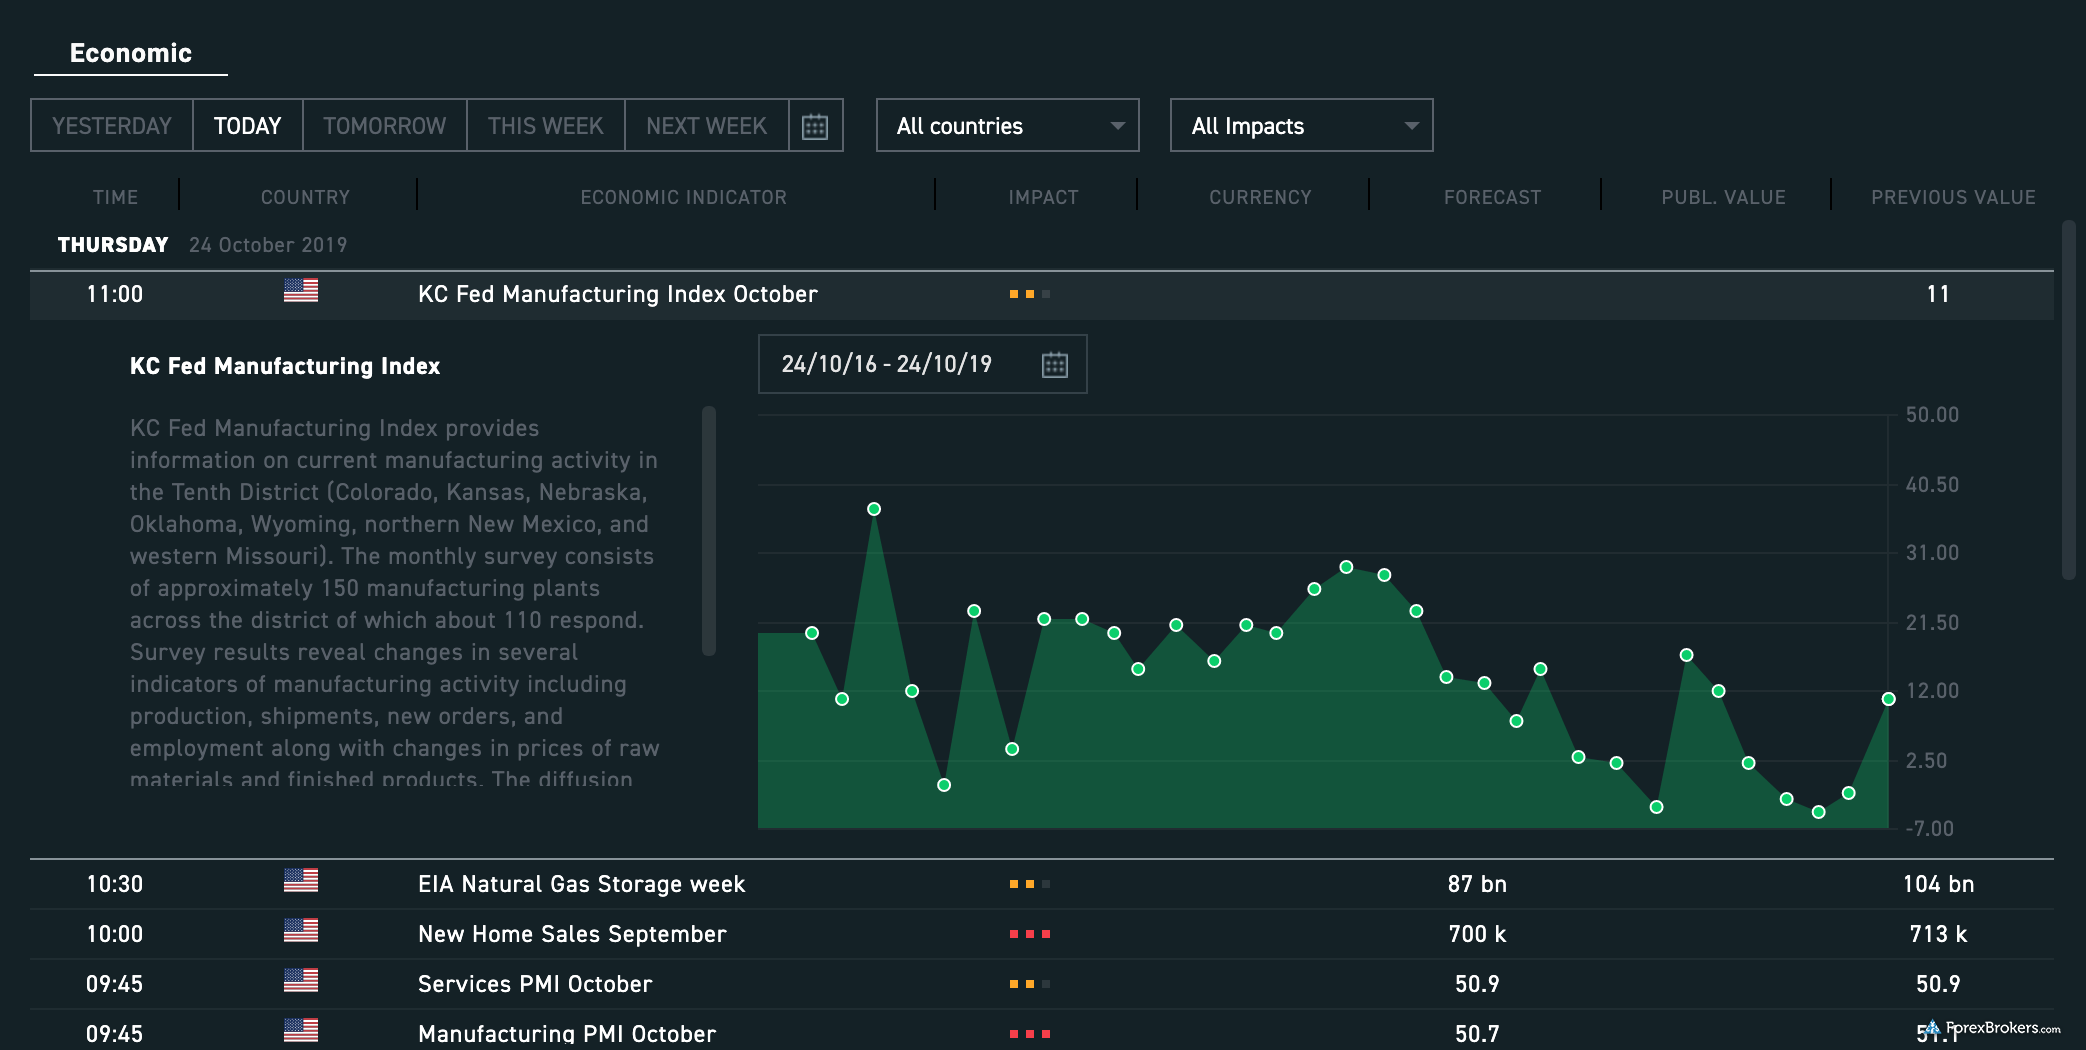This screenshot has width=2086, height=1050.
Task: Switch to the TOMORROW tab
Action: coord(383,126)
